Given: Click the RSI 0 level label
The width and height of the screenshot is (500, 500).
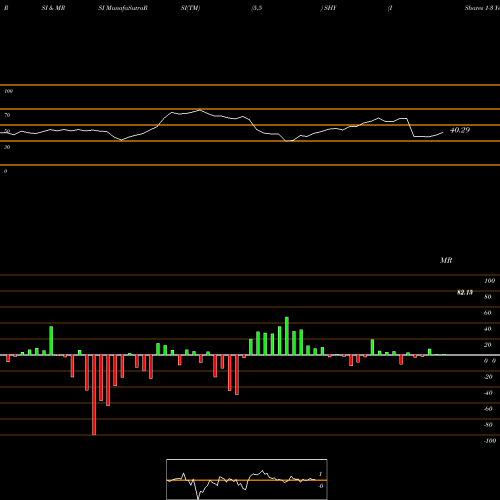Looking at the screenshot, I should (x=5, y=171).
